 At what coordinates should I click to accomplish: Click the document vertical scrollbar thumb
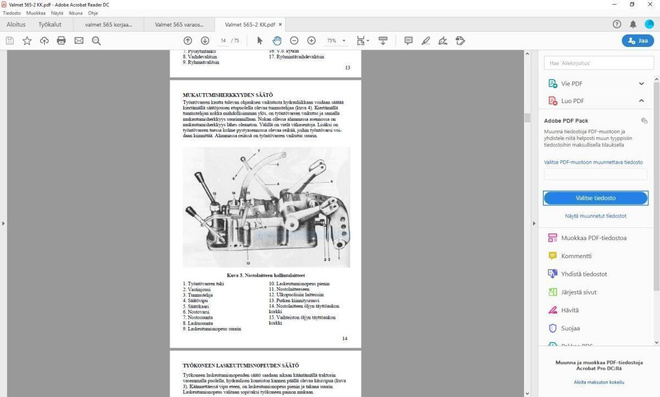527,117
